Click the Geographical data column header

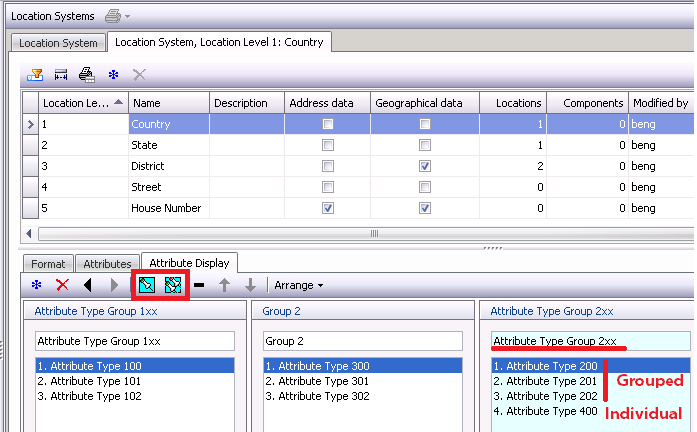coord(425,103)
